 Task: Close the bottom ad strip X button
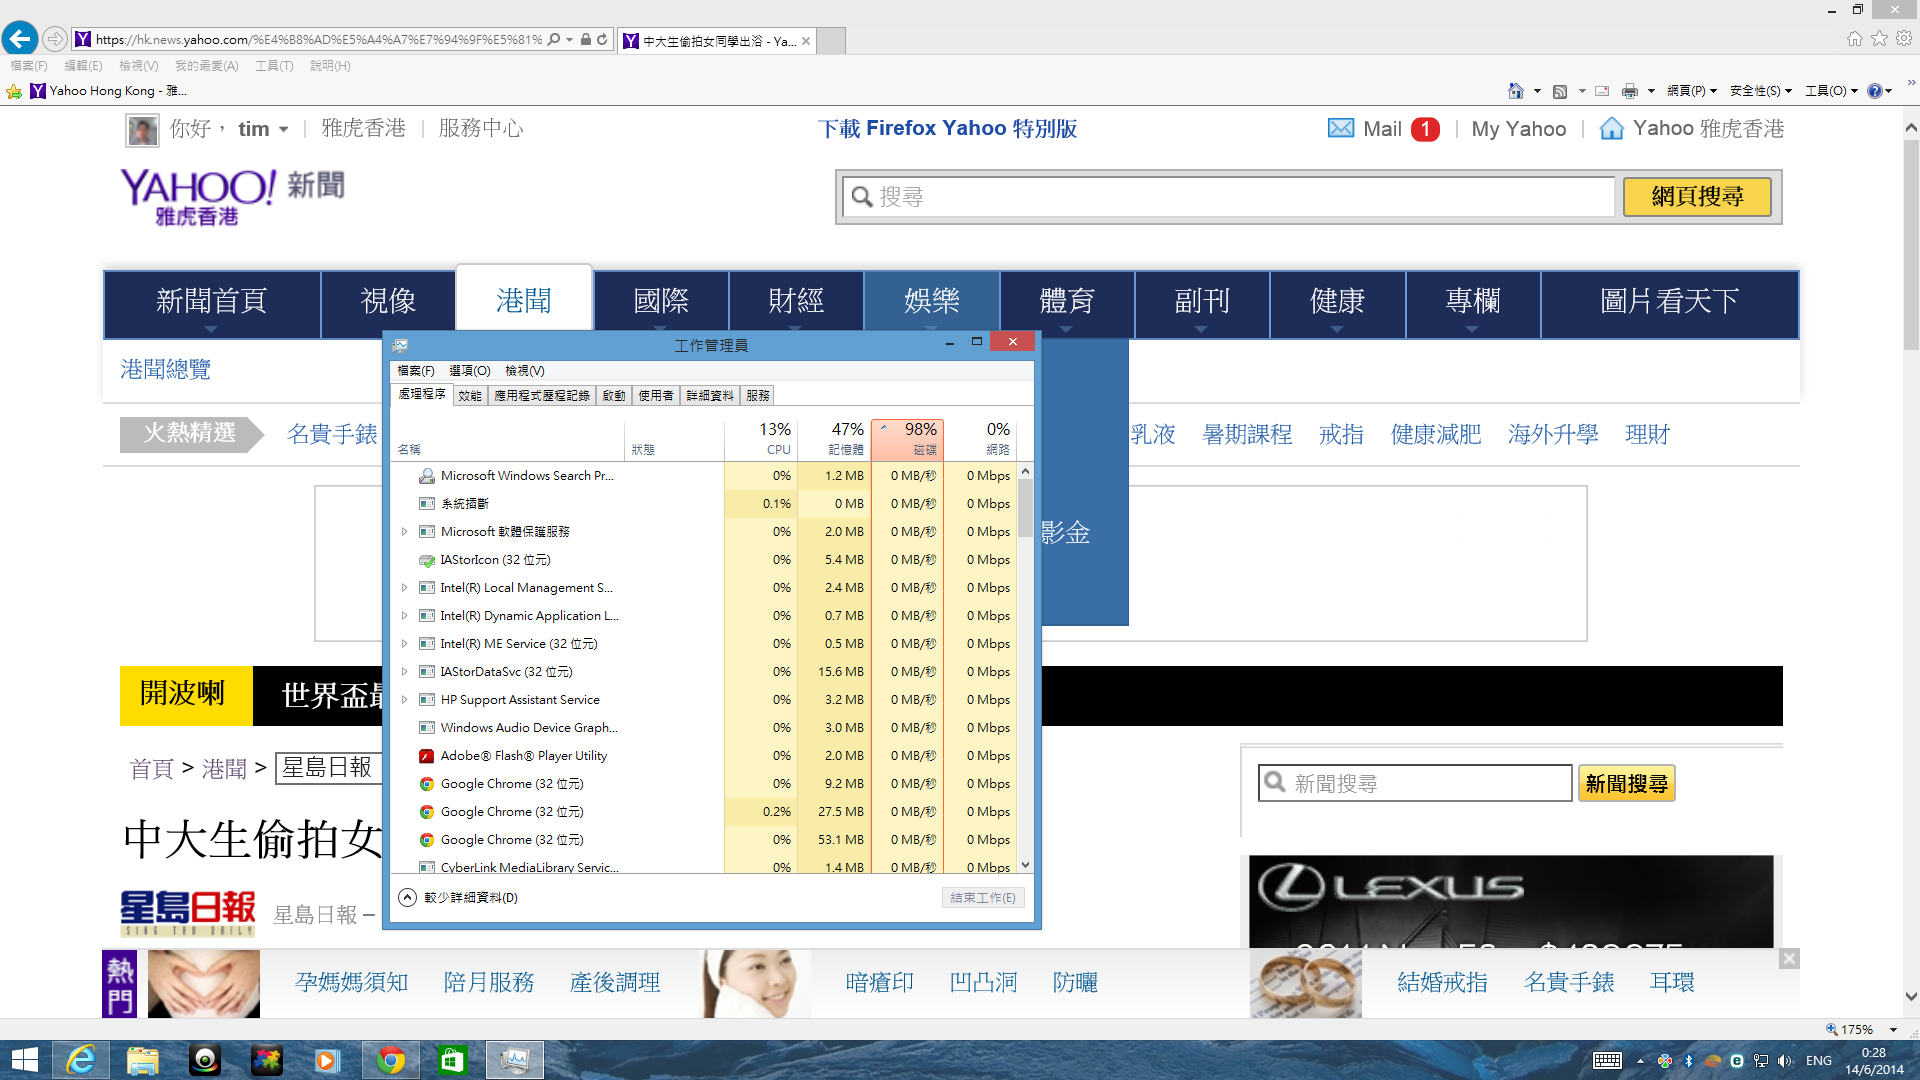point(1789,958)
